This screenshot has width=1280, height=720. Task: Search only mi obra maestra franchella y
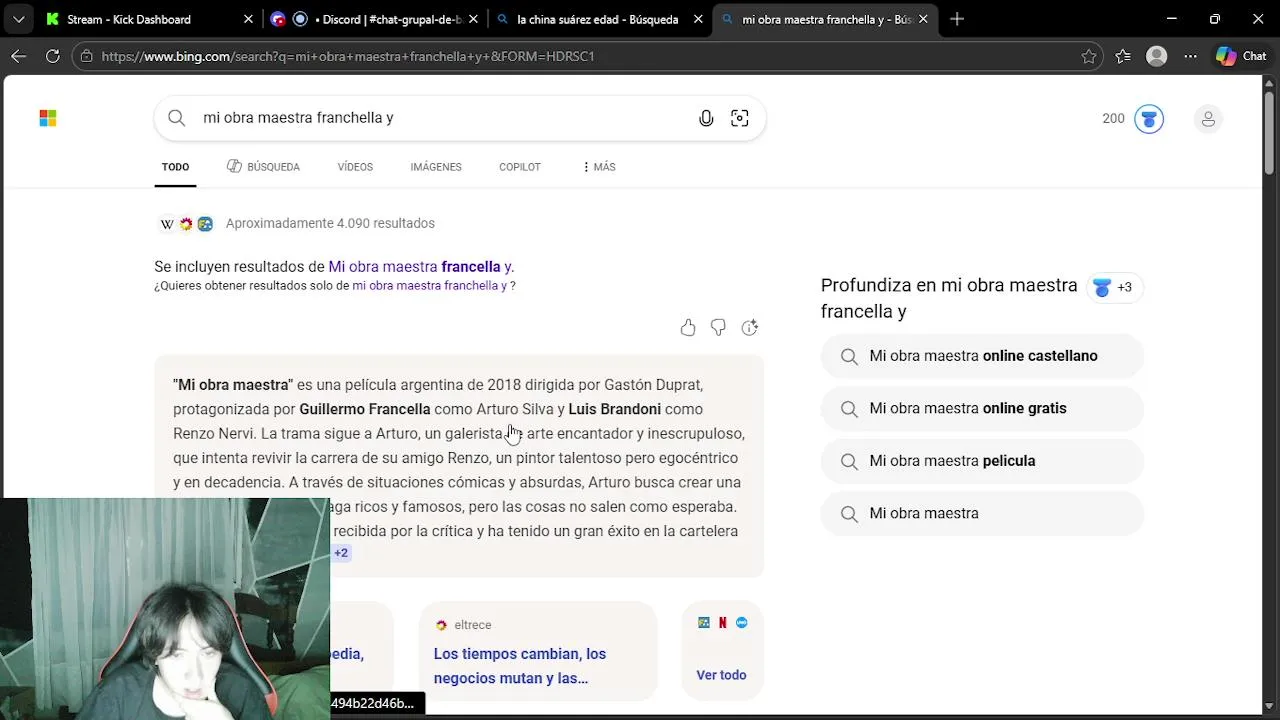click(430, 286)
